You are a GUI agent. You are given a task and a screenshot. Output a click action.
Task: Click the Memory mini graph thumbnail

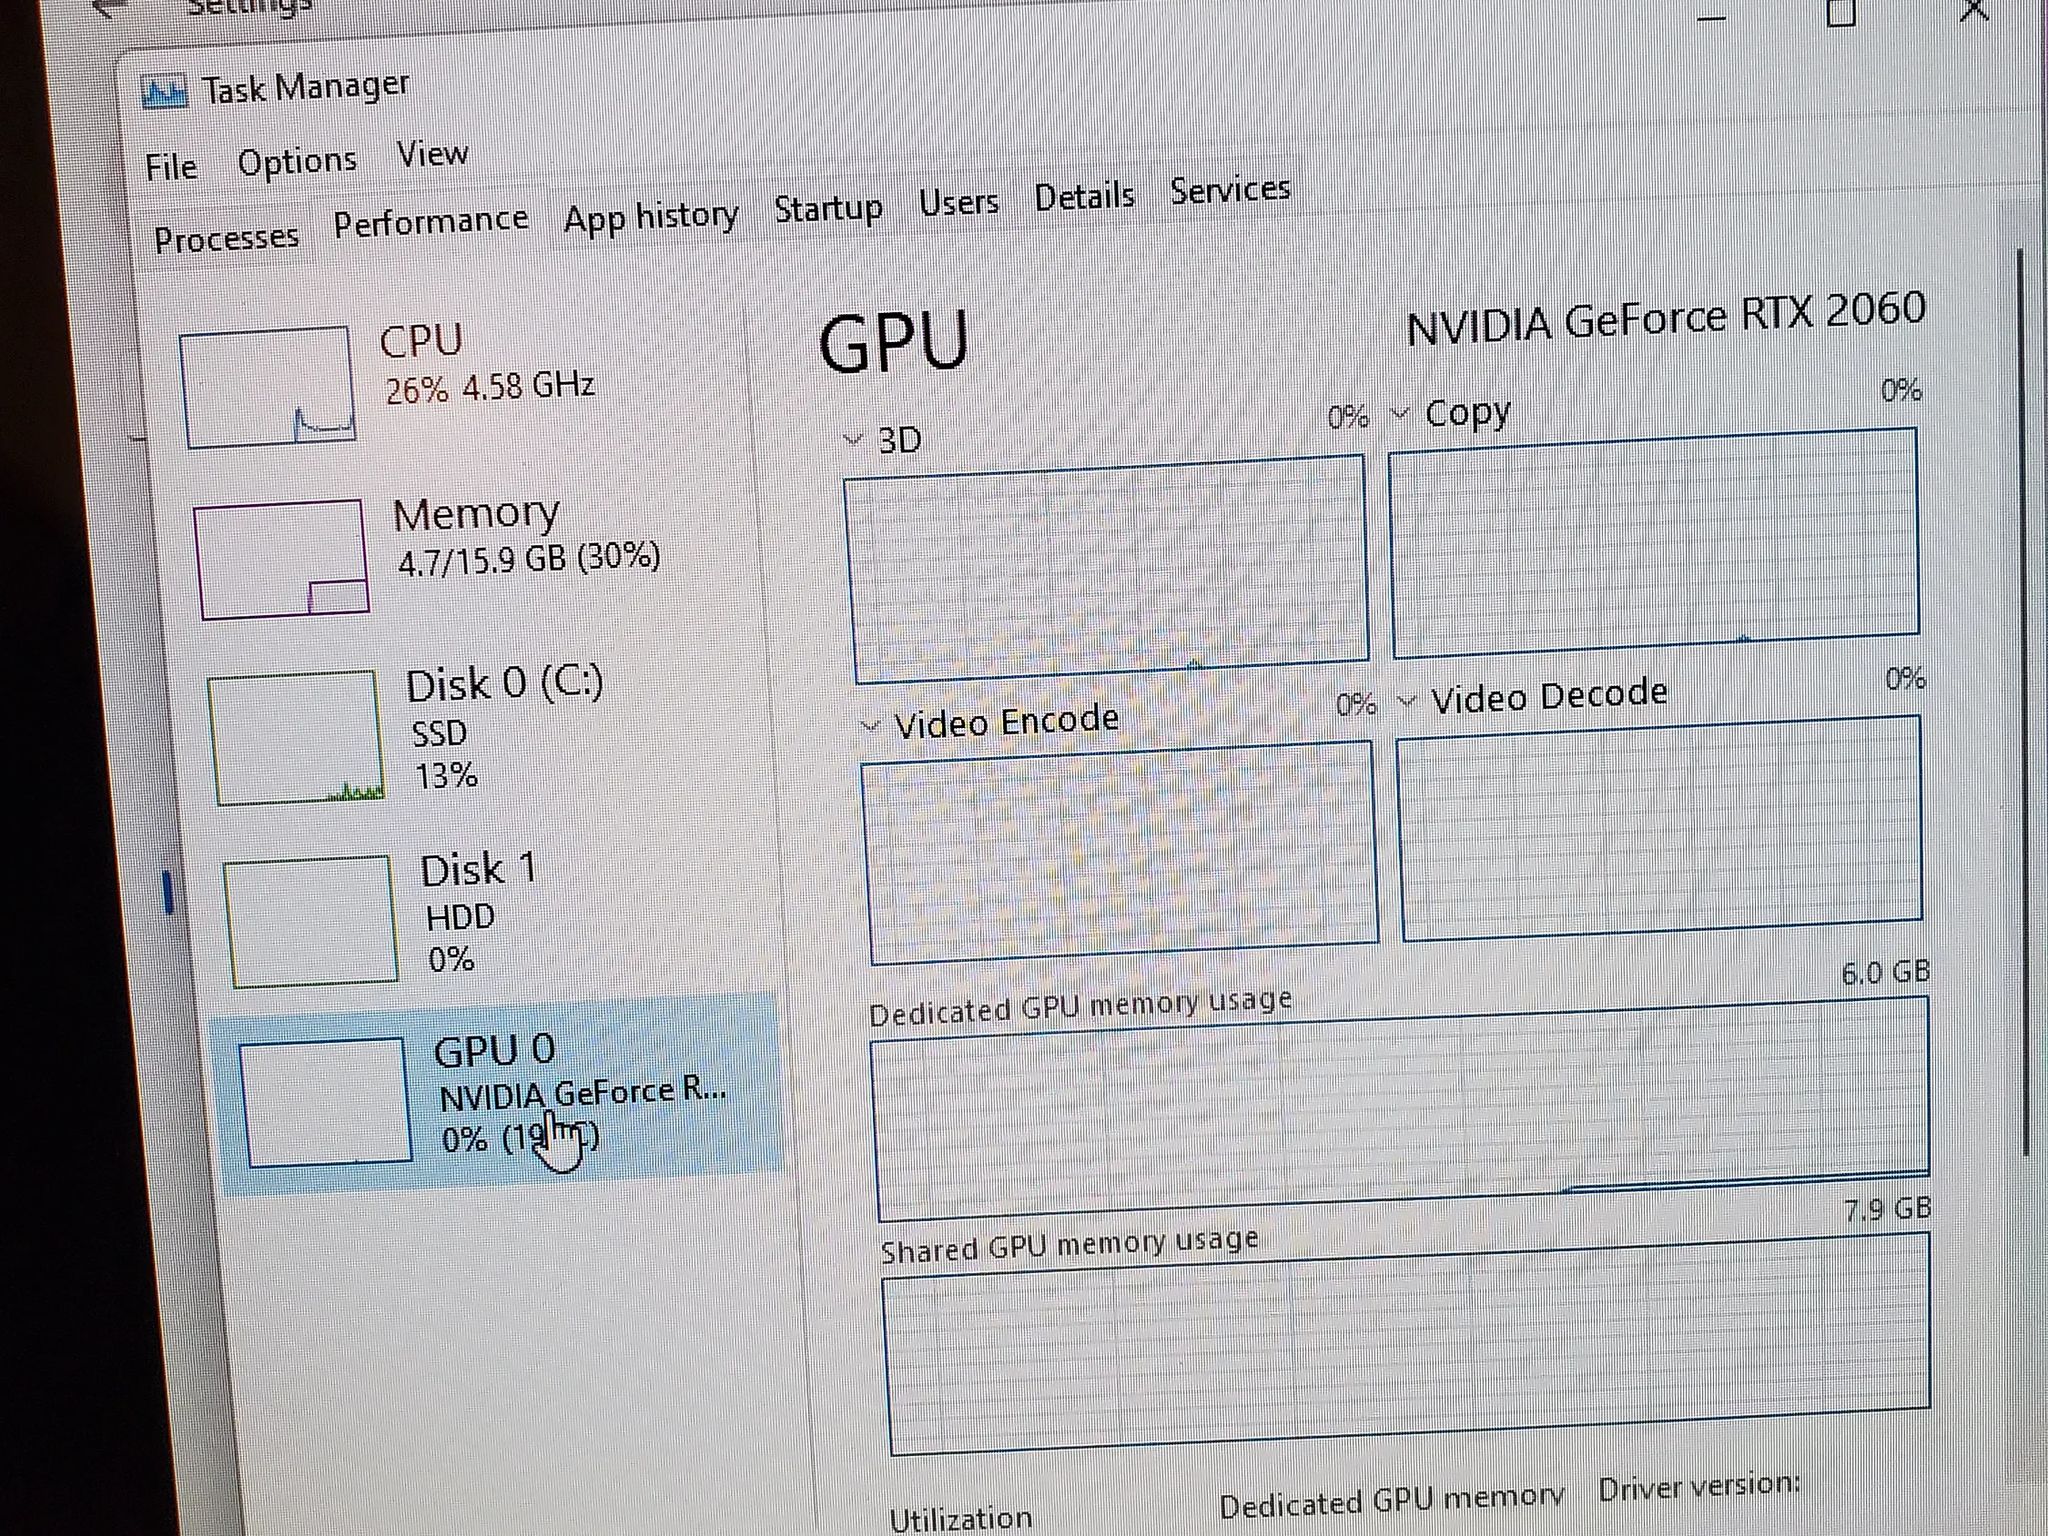[281, 560]
